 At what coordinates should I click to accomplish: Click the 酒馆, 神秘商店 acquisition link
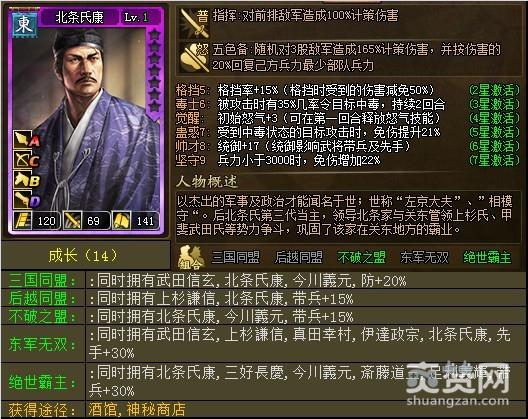click(137, 410)
